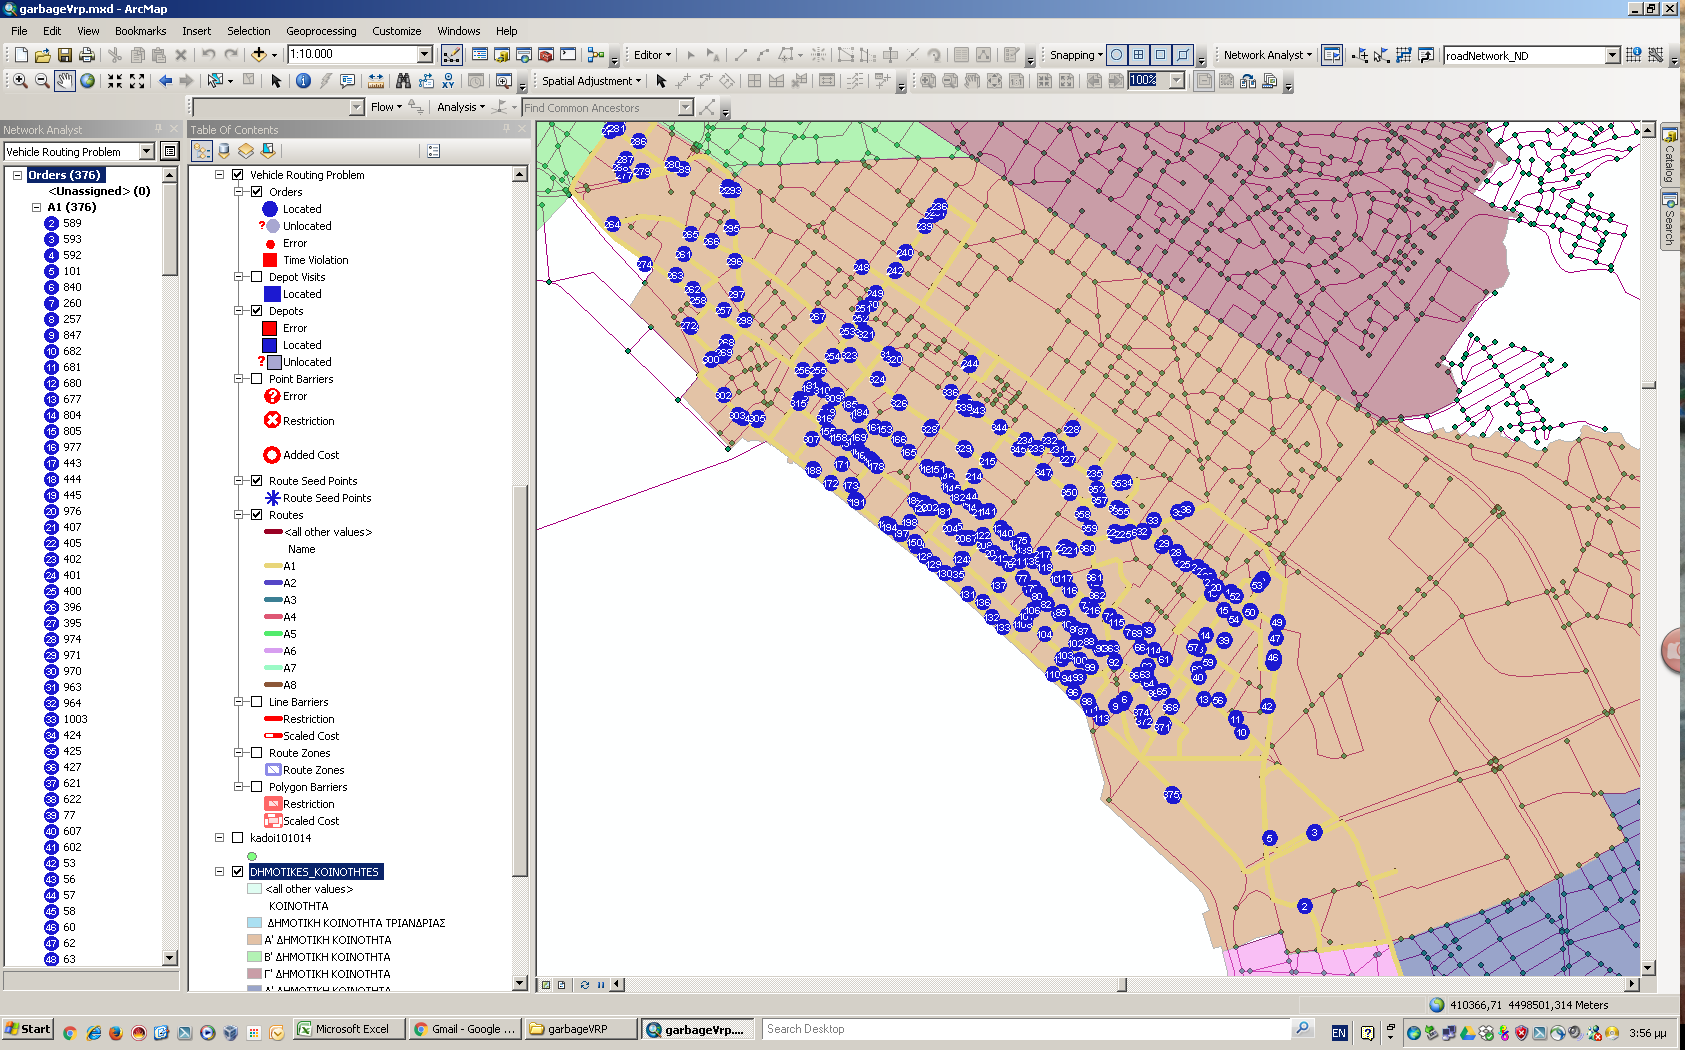Go back to previous extent arrow
The width and height of the screenshot is (1685, 1050).
click(x=165, y=81)
